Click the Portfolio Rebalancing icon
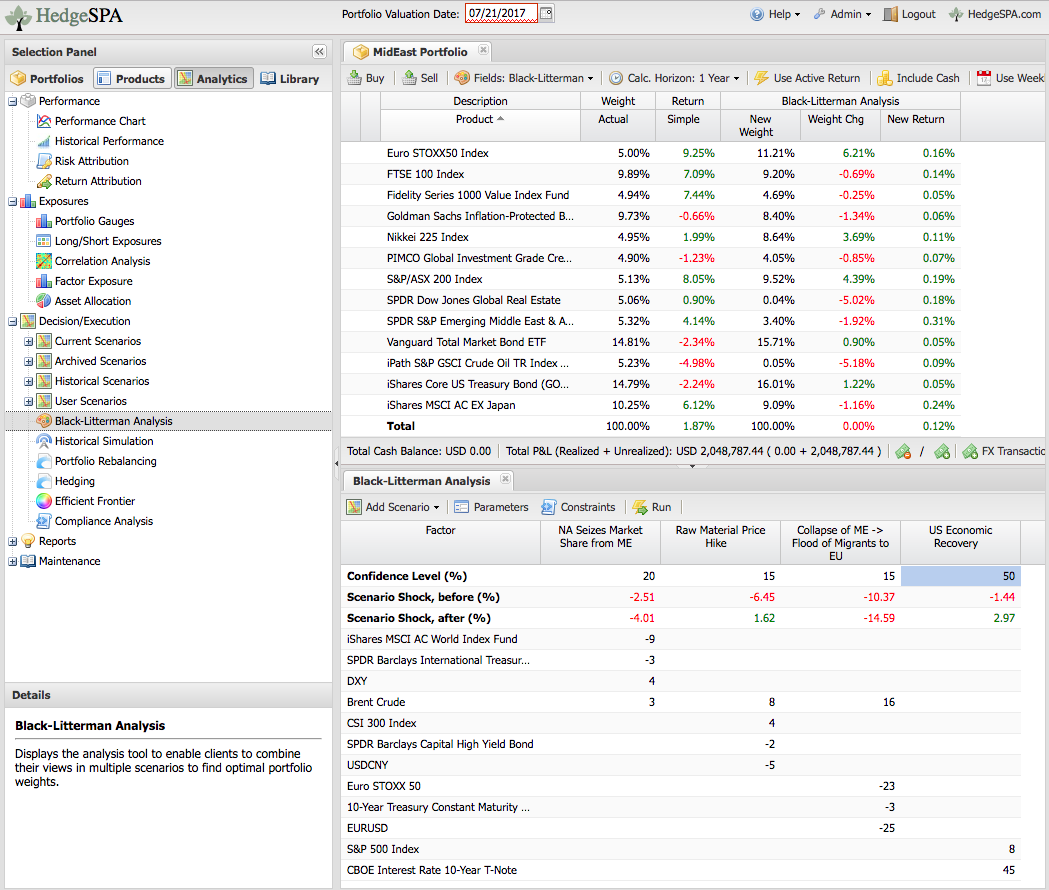Image resolution: width=1049 pixels, height=890 pixels. point(44,461)
